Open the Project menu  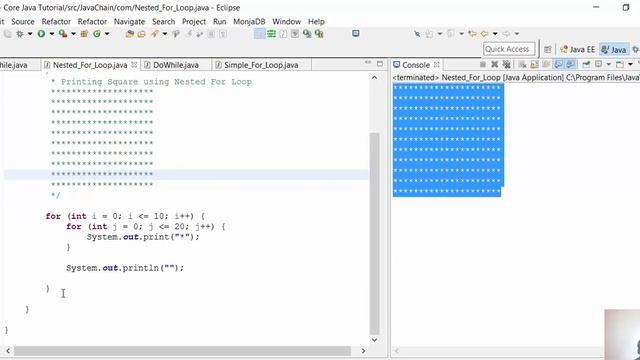[x=194, y=22]
